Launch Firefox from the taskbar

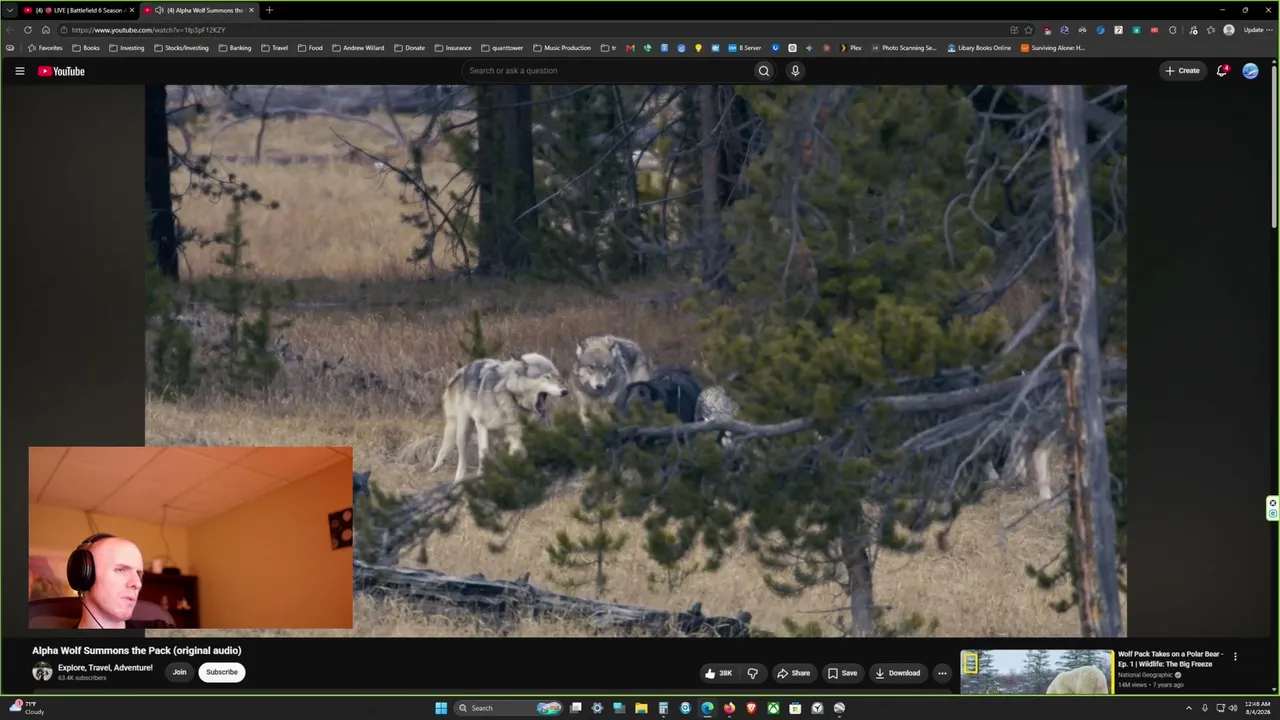[729, 708]
